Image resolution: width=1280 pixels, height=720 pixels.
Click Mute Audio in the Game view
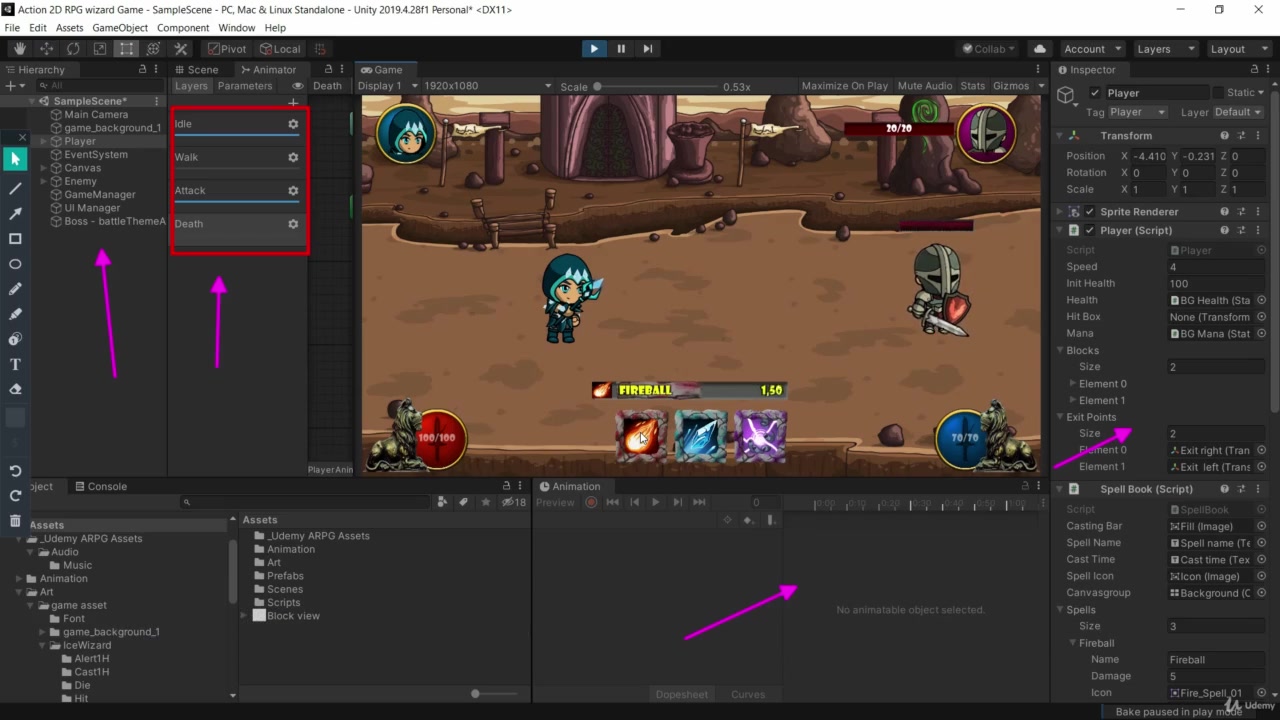coord(924,85)
